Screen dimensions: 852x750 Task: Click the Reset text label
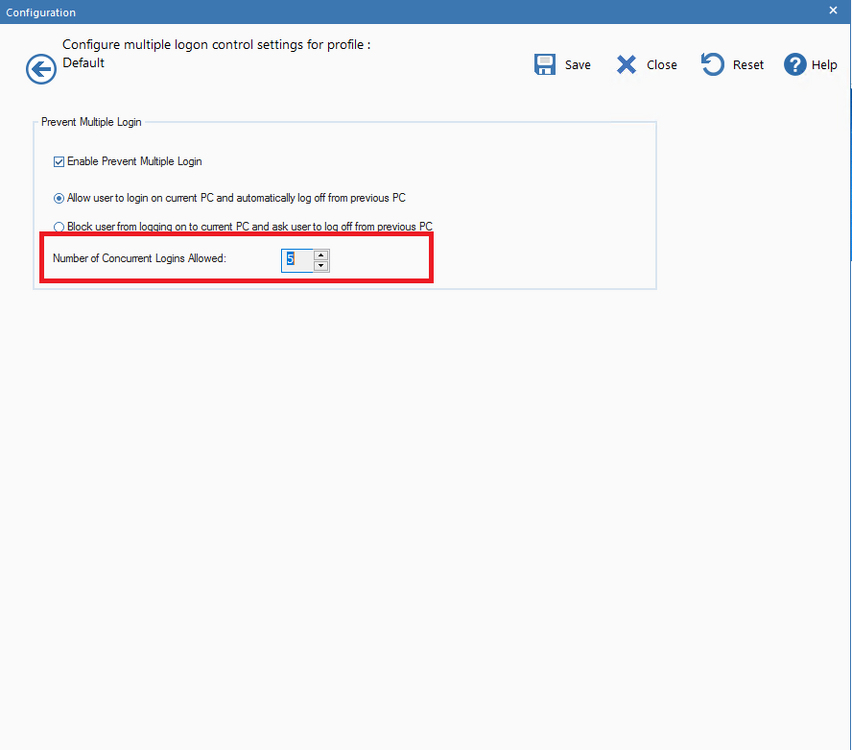[x=748, y=65]
